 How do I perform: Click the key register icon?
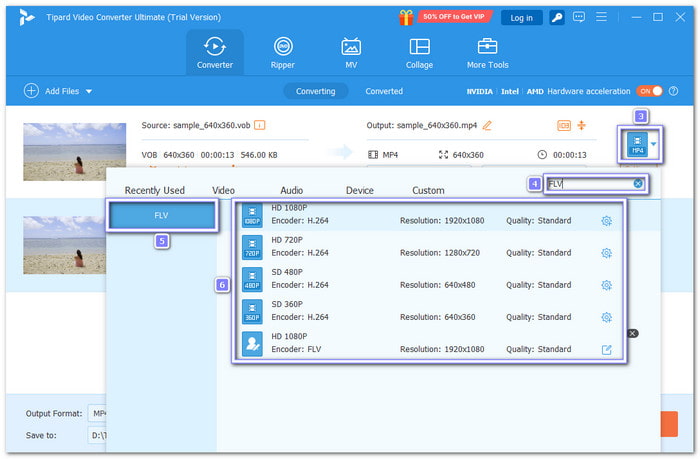click(x=556, y=17)
